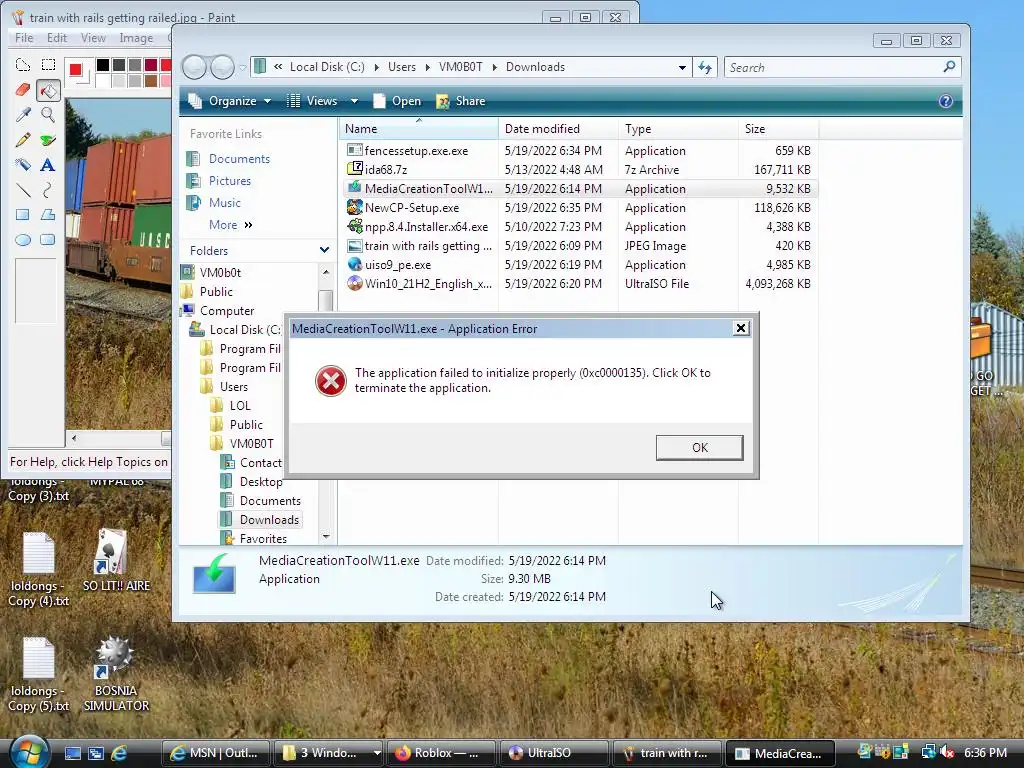
Task: Select the Text tool in Paint
Action: click(x=48, y=165)
